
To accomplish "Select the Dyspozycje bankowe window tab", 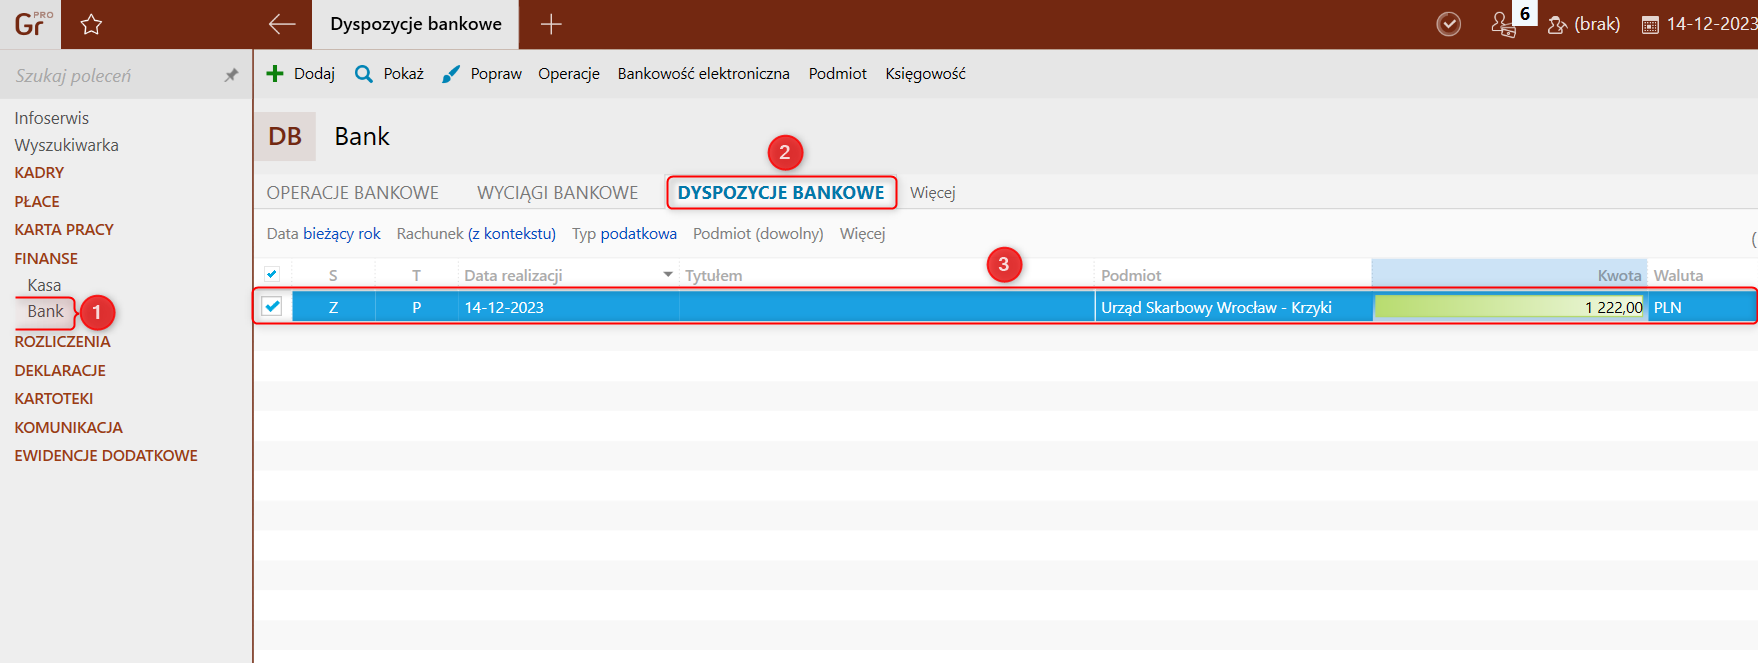I will (416, 24).
